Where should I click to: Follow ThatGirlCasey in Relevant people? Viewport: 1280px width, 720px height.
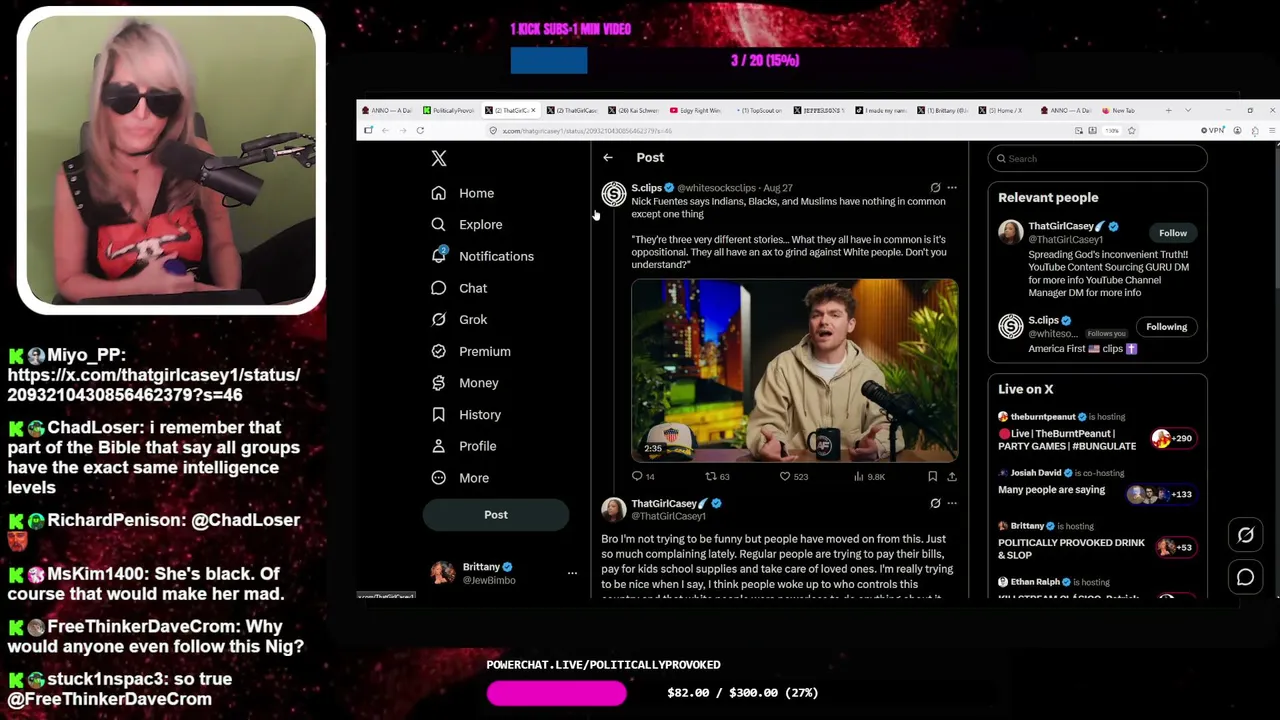pyautogui.click(x=1173, y=233)
